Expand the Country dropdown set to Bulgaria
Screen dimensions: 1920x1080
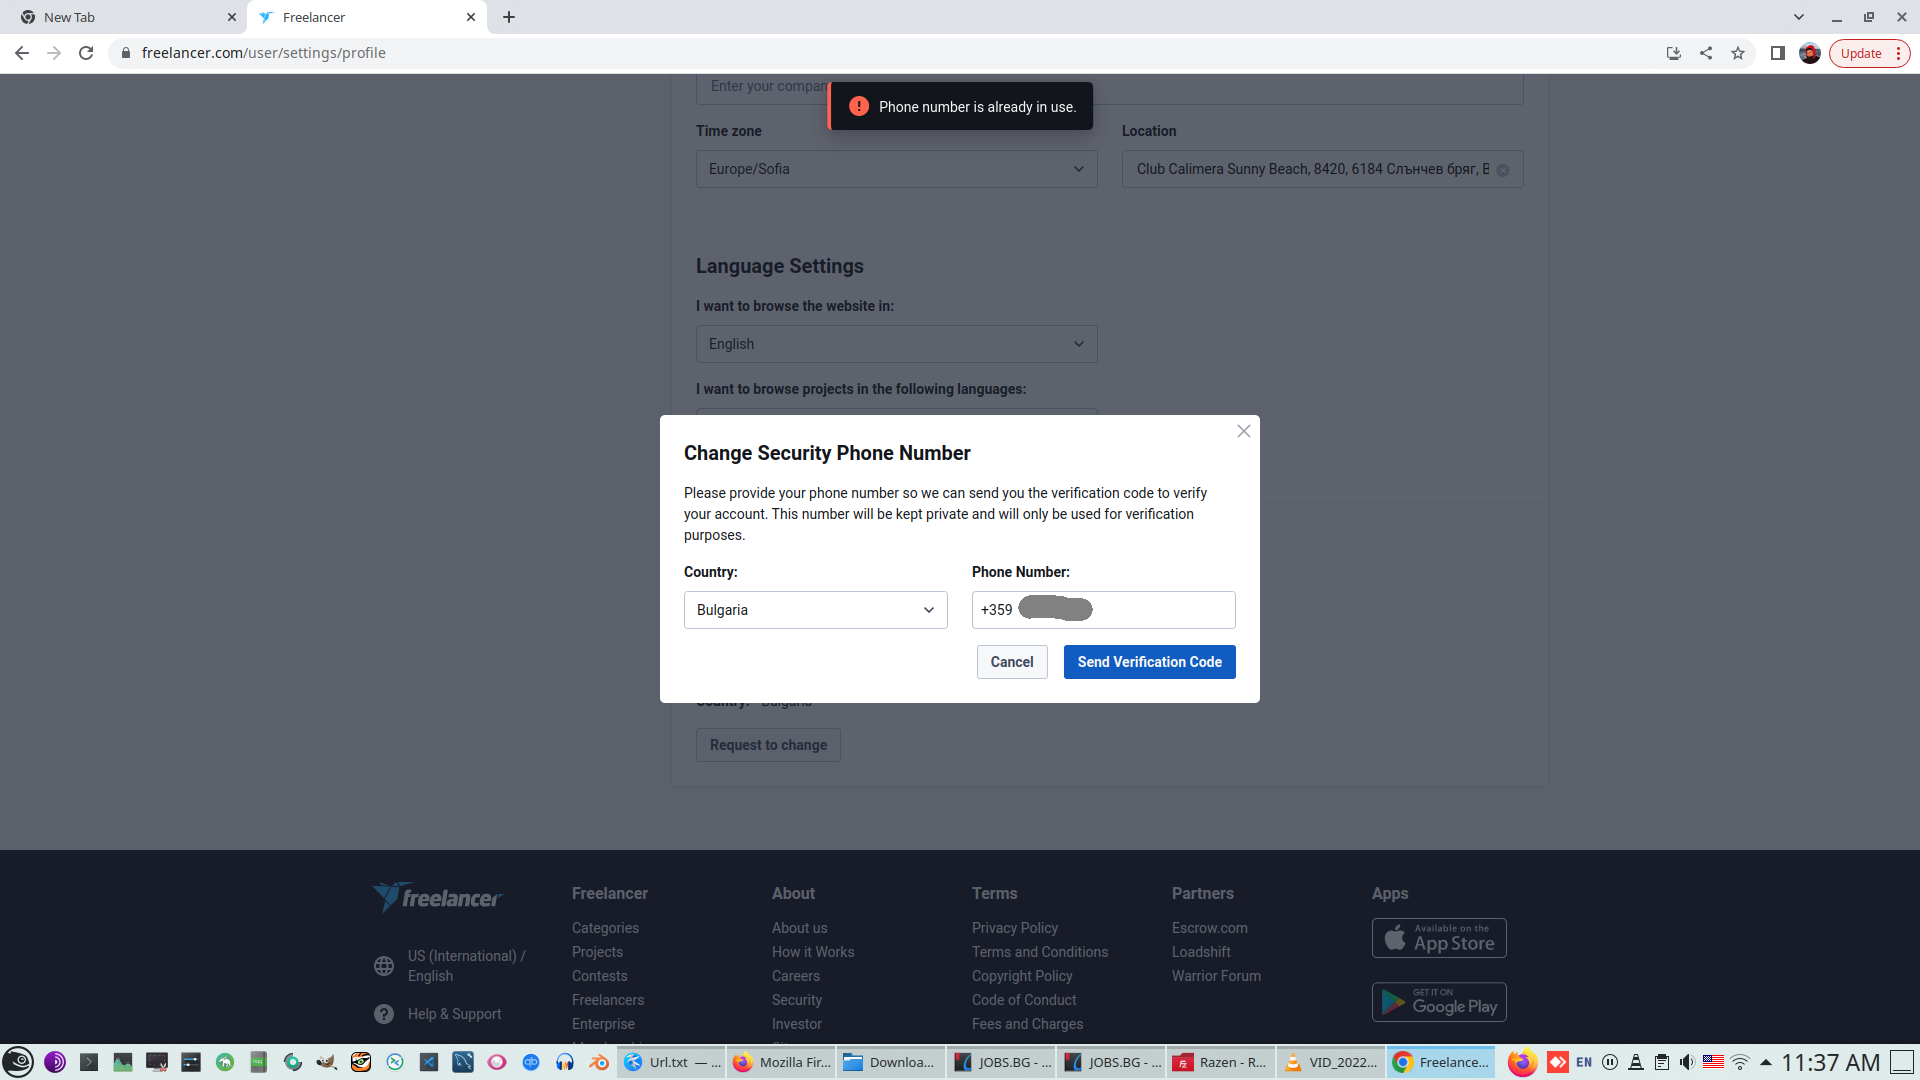pyautogui.click(x=815, y=610)
